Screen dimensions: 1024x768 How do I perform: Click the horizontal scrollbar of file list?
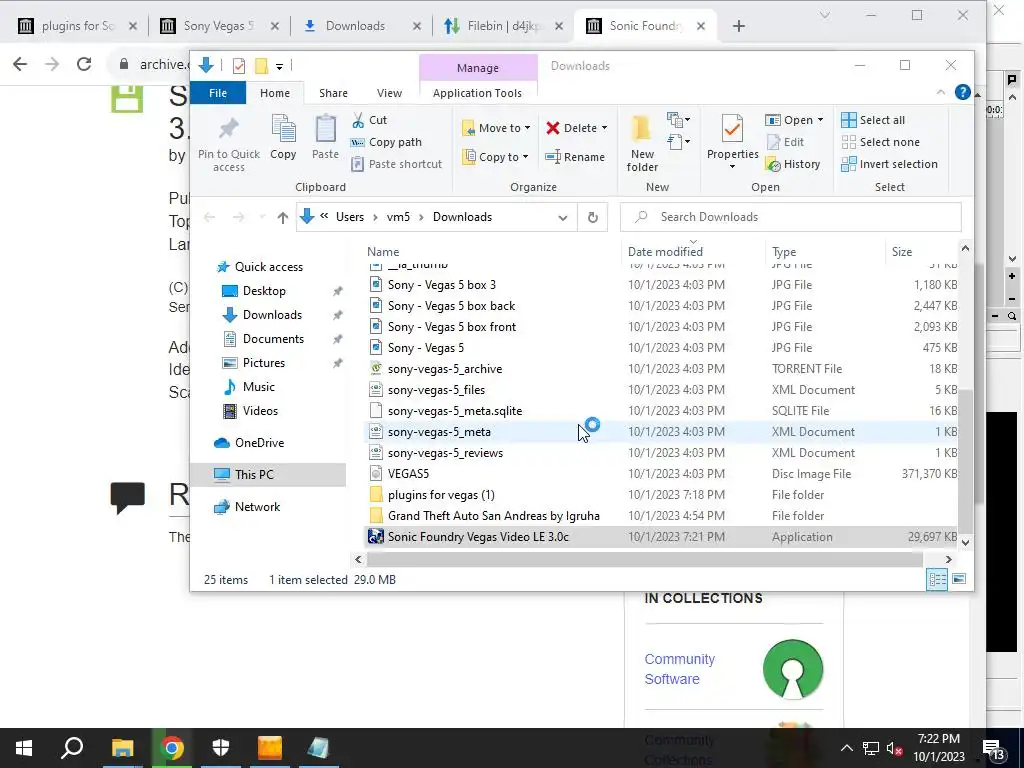[x=645, y=560]
